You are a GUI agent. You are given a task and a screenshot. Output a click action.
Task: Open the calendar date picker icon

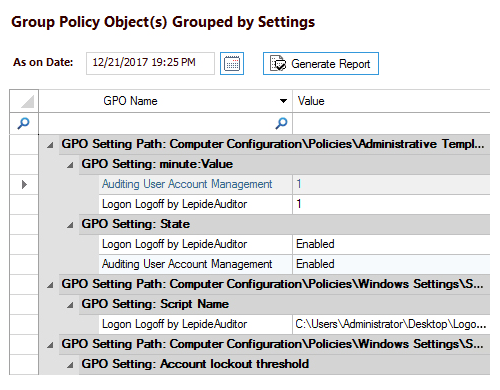232,63
